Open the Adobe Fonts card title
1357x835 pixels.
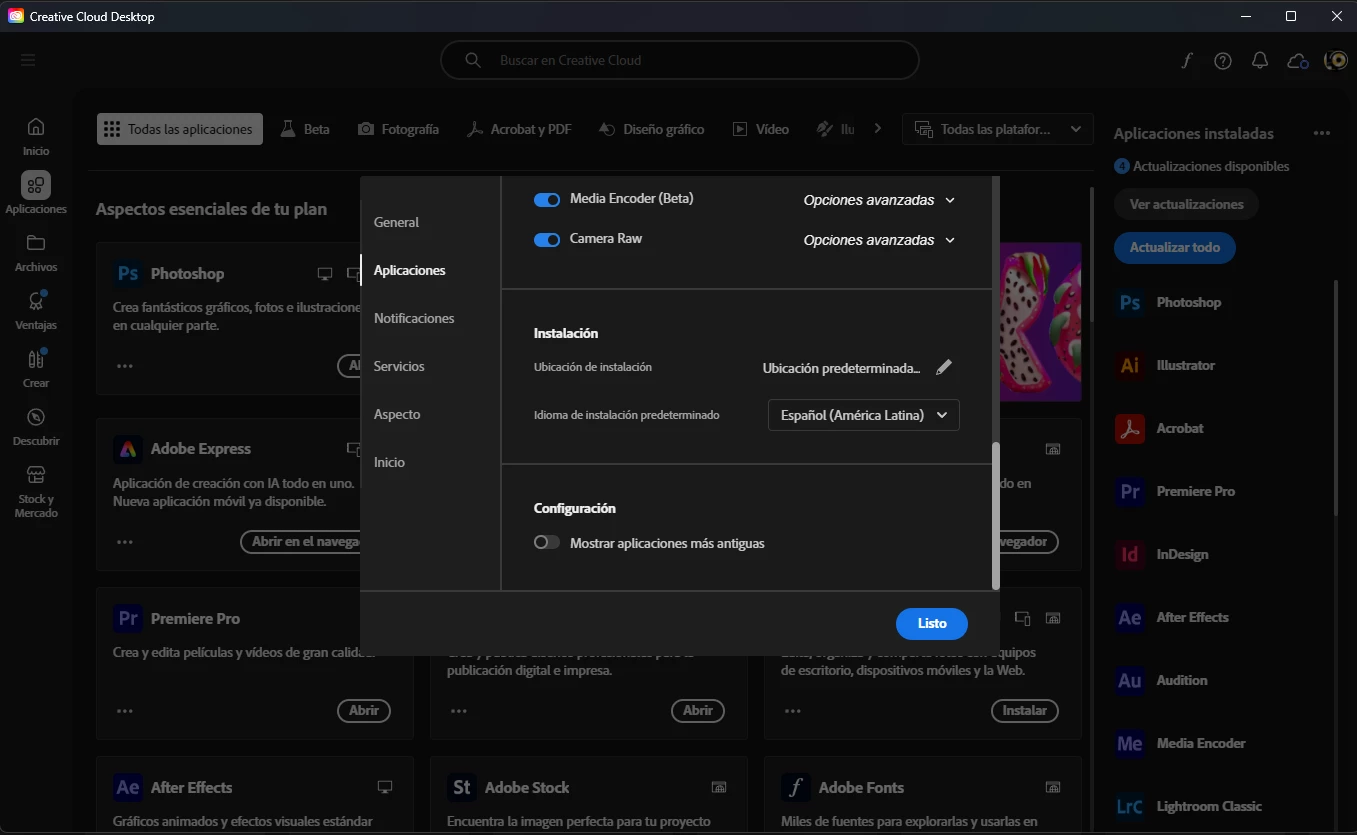[x=861, y=788]
